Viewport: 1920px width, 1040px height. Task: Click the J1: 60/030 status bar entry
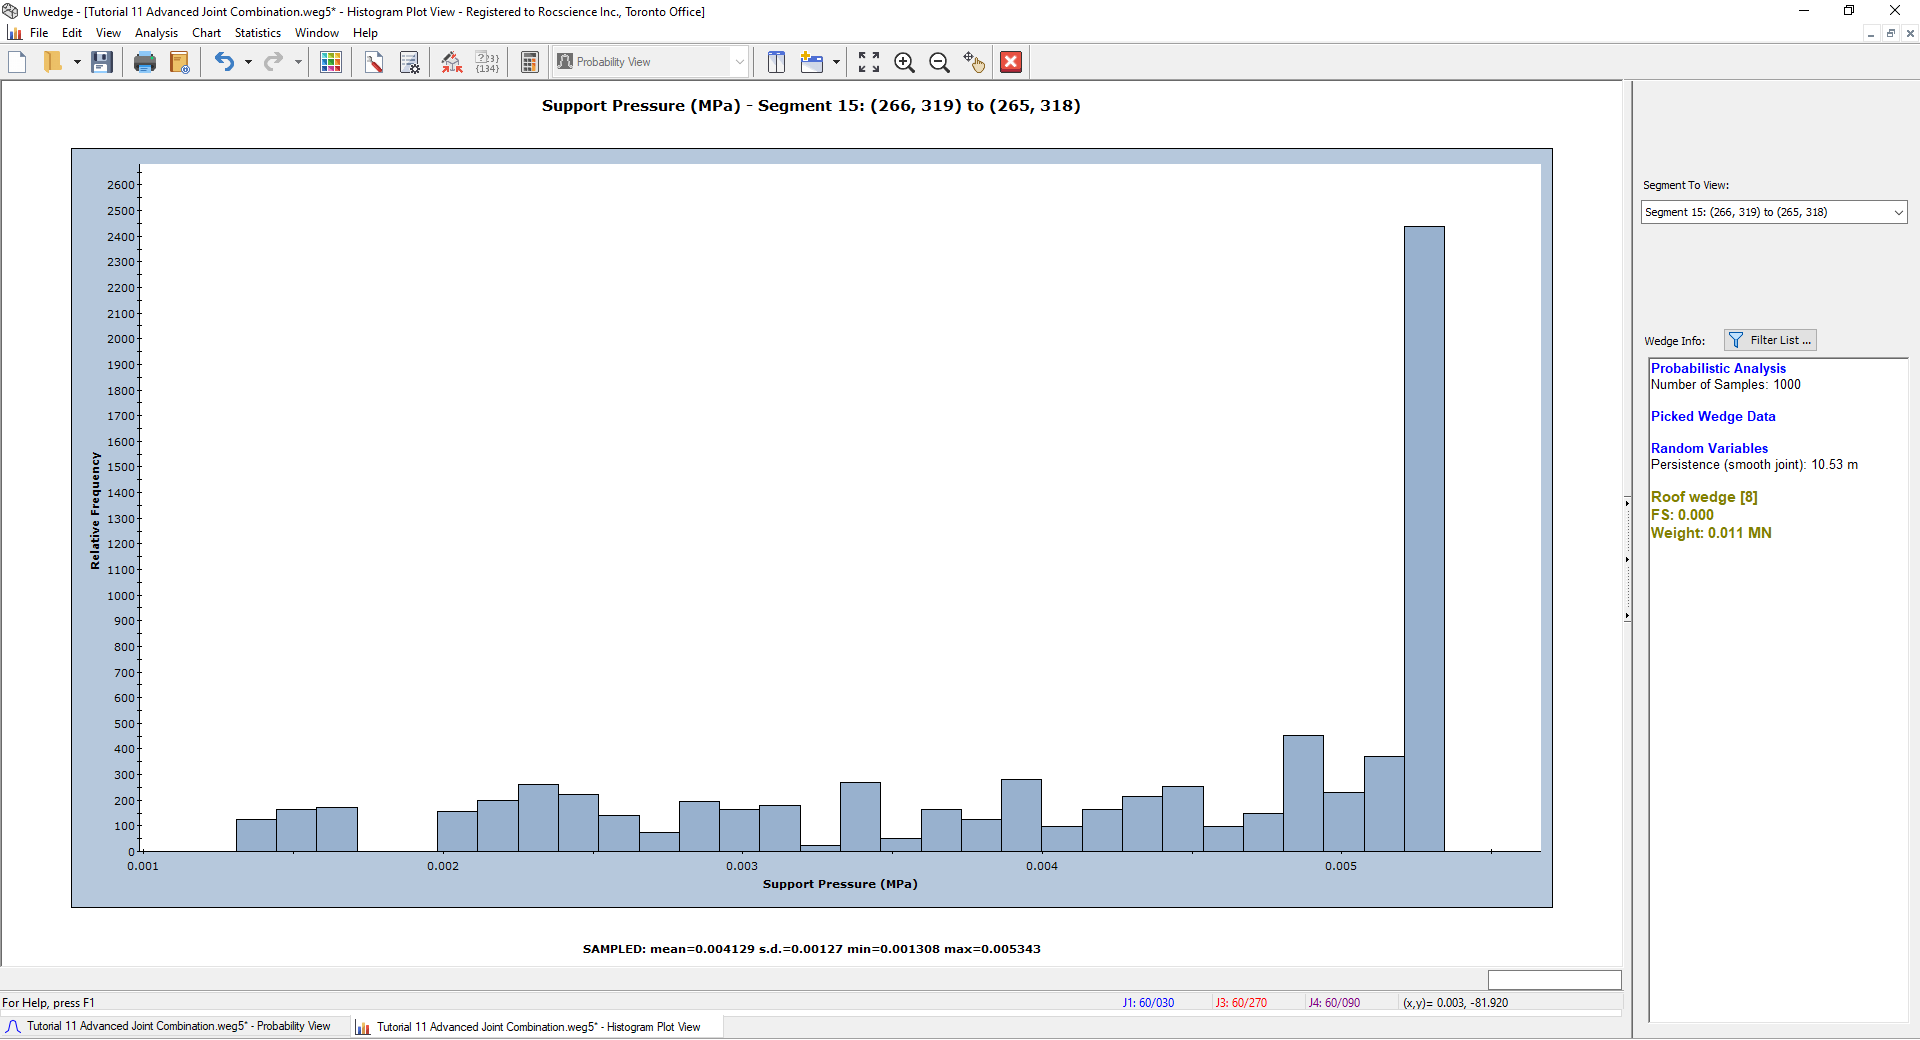pyautogui.click(x=1148, y=1003)
